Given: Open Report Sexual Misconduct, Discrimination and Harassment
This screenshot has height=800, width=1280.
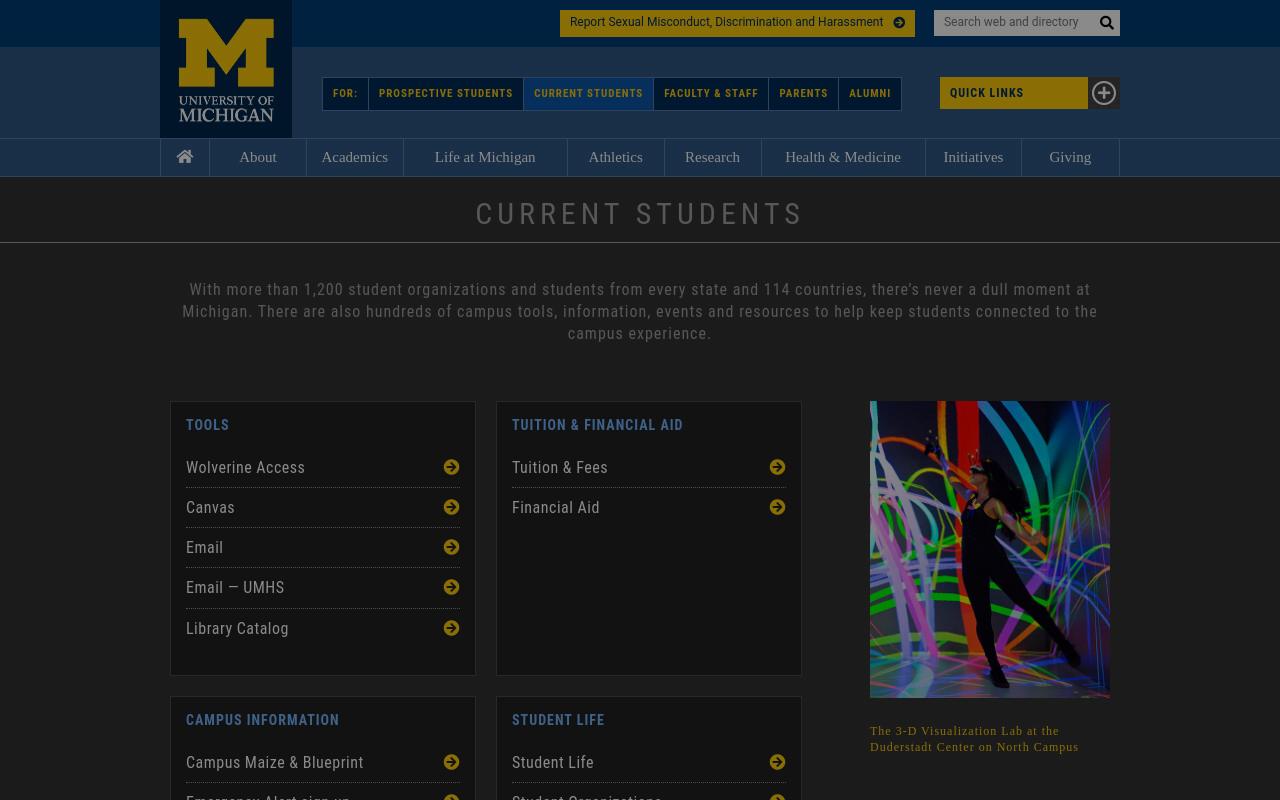Looking at the screenshot, I should point(737,22).
